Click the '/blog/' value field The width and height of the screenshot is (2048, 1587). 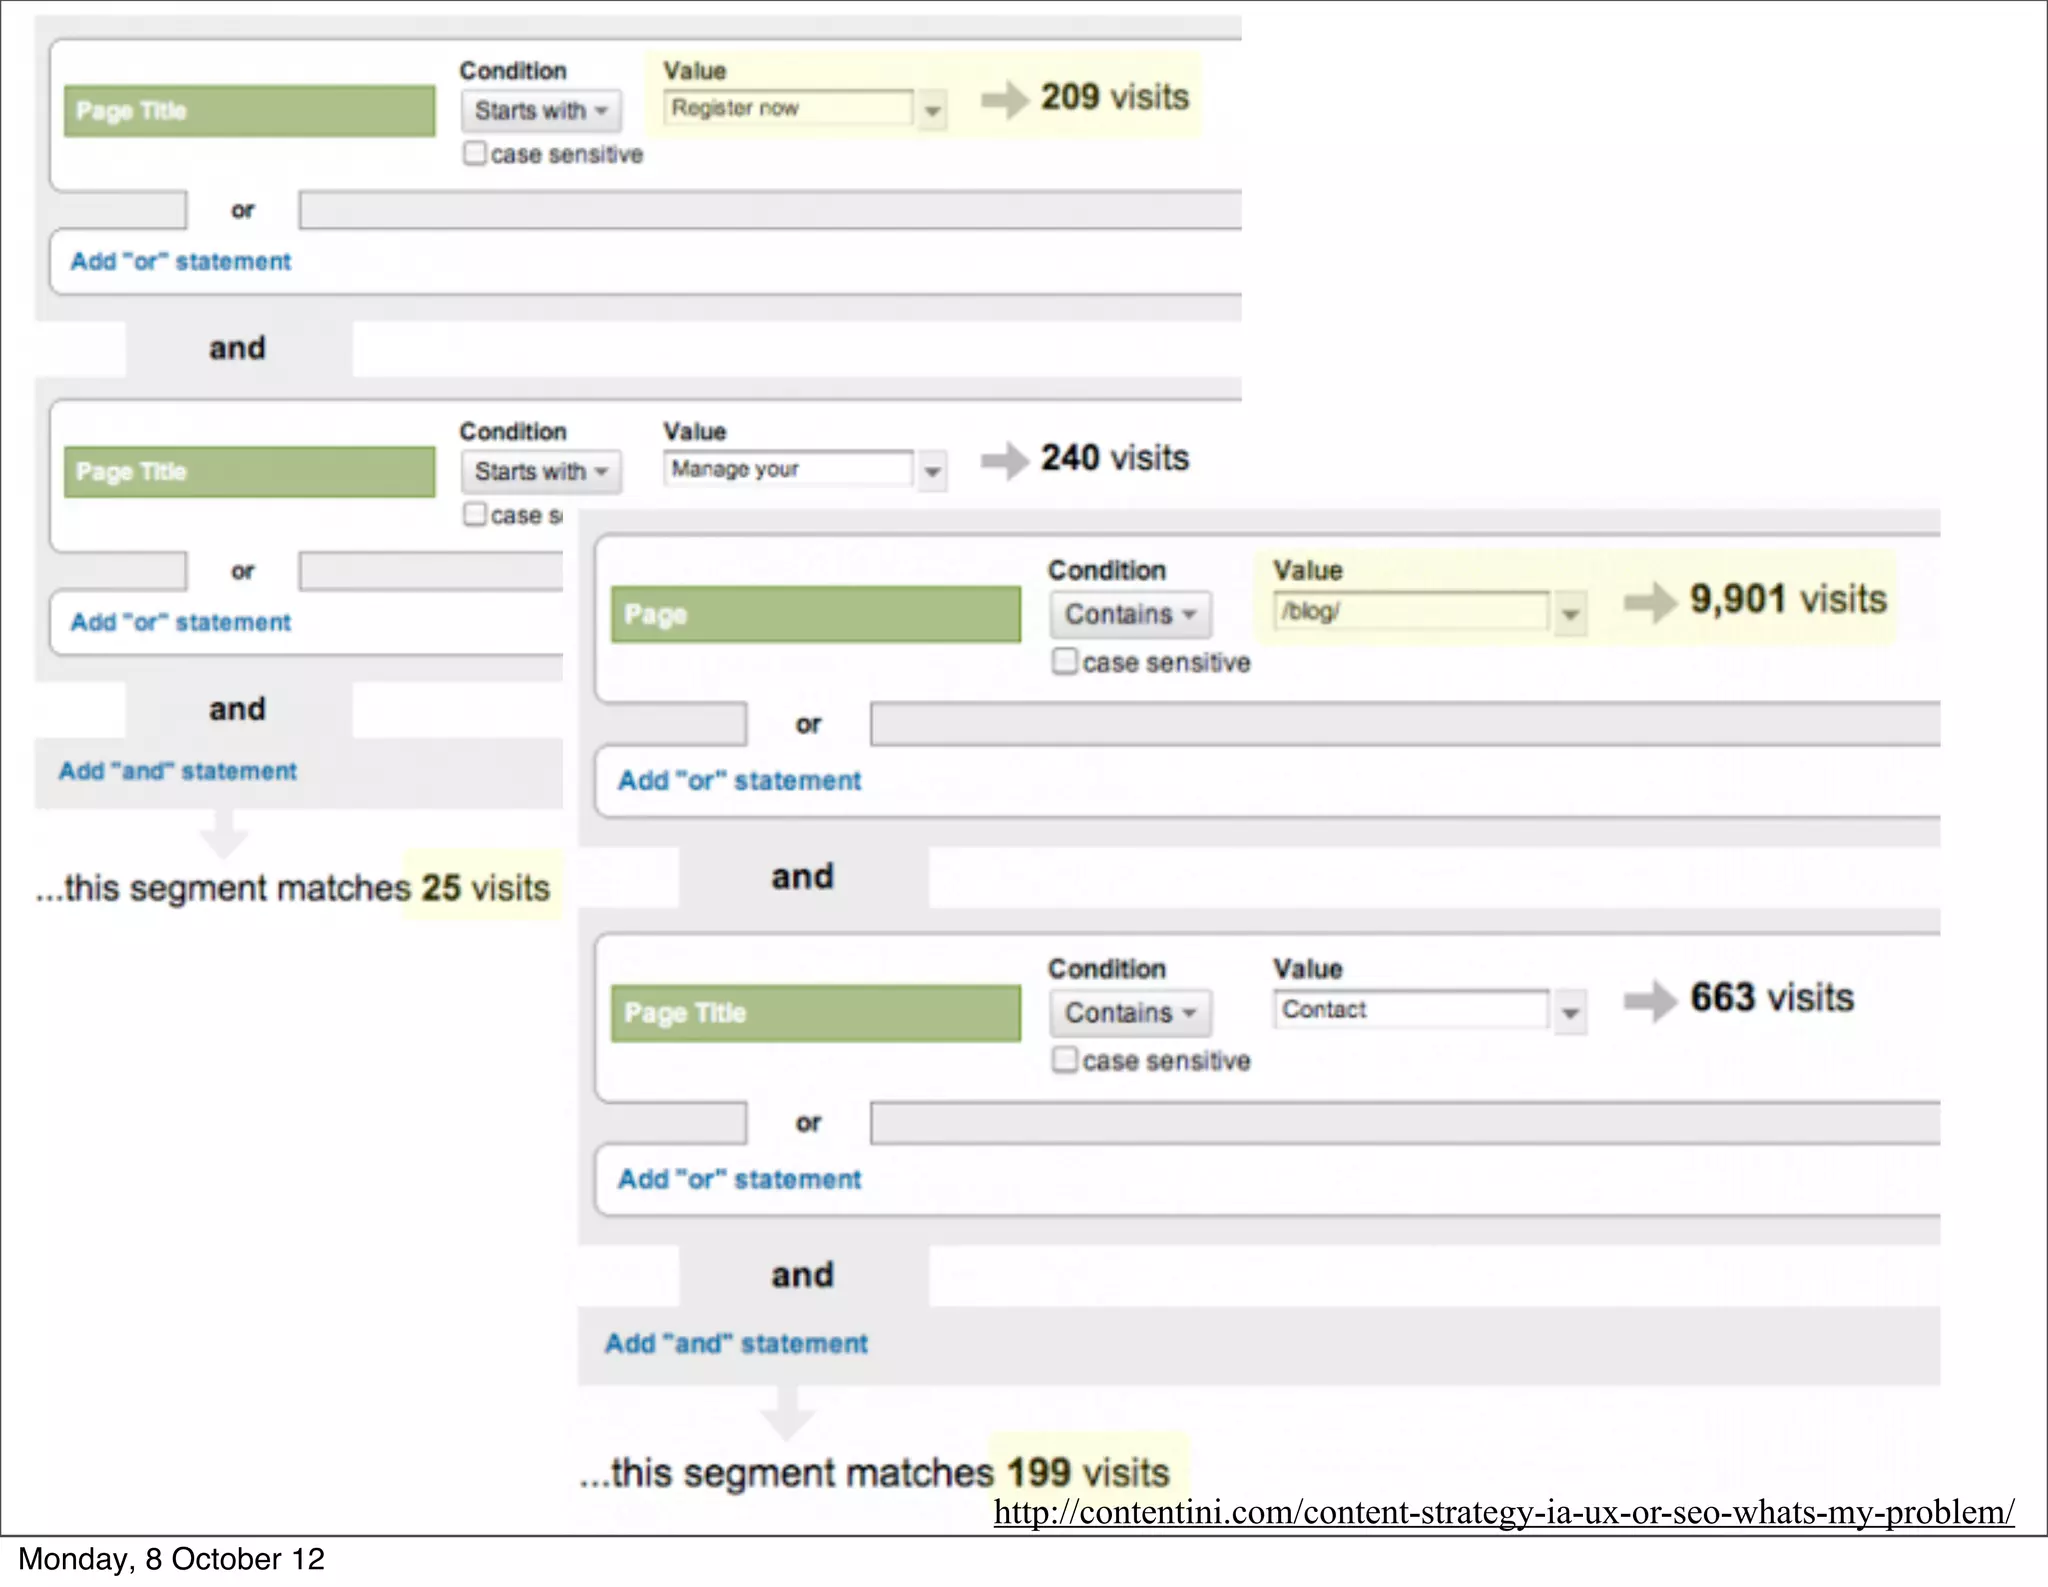1411,611
